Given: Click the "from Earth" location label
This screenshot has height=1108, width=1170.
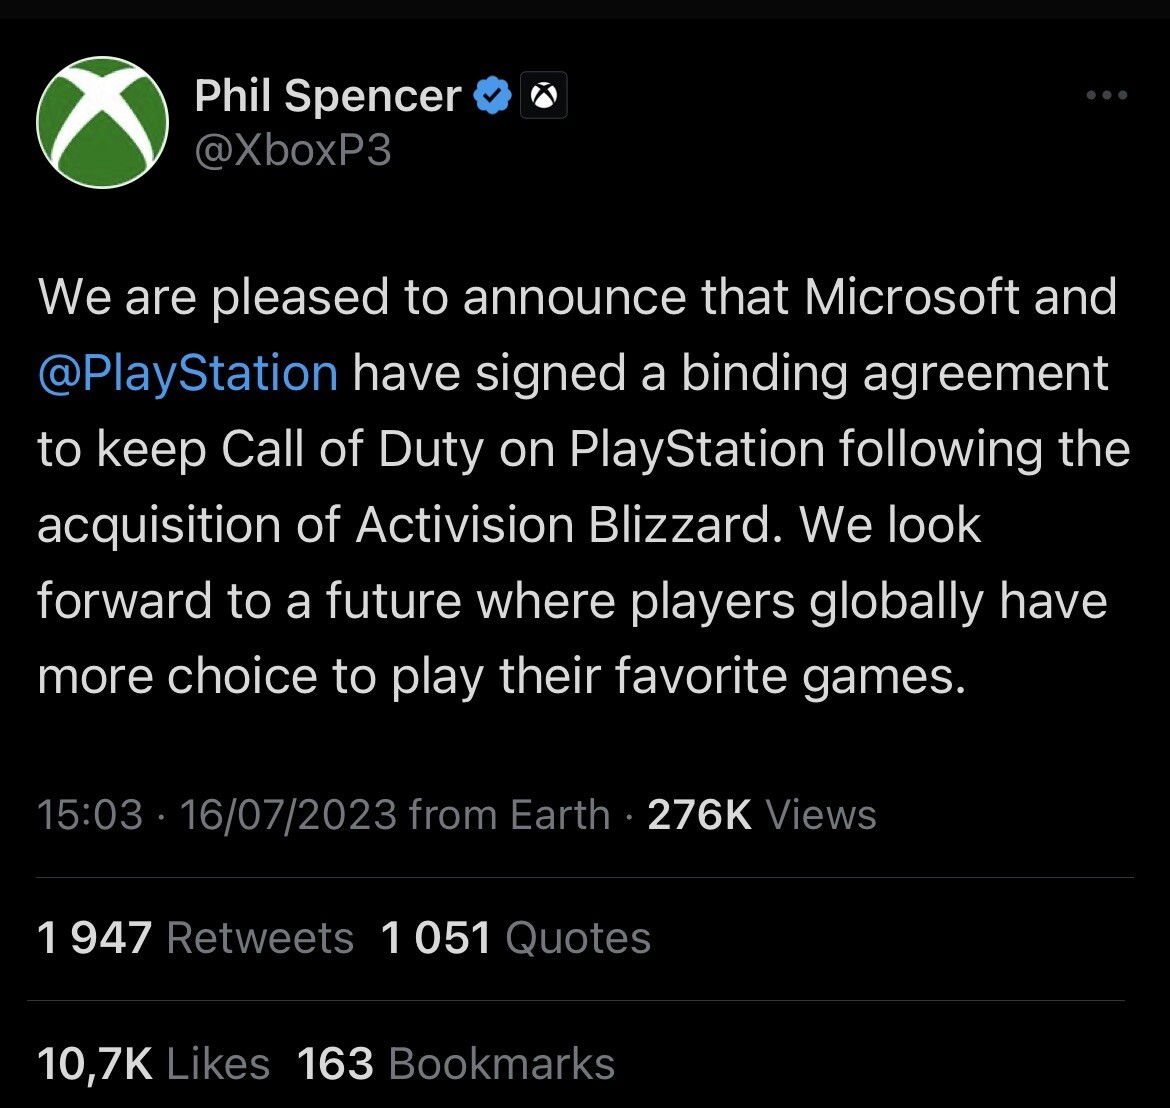Looking at the screenshot, I should pyautogui.click(x=510, y=815).
